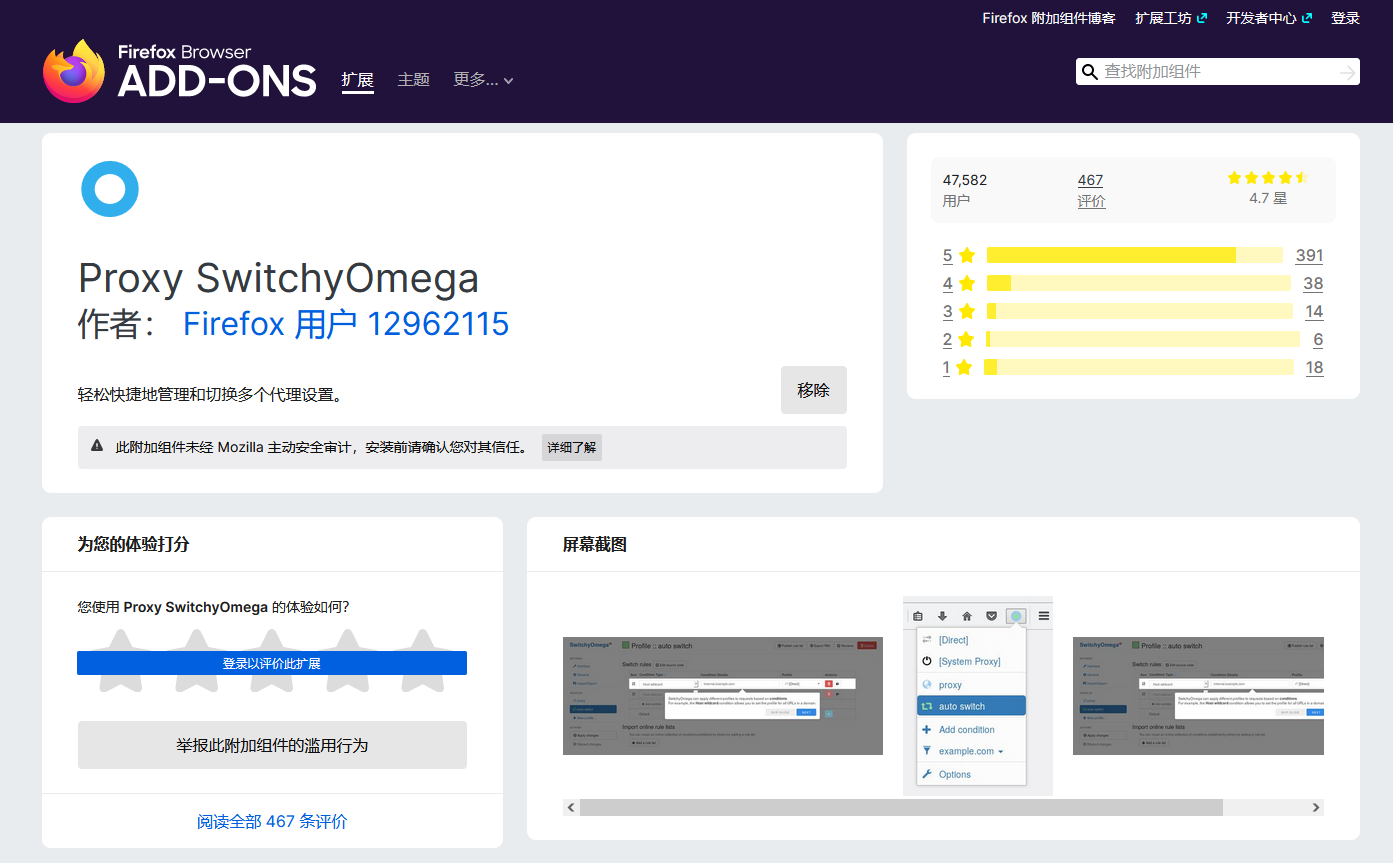This screenshot has width=1393, height=863.
Task: Click the 登录 link
Action: pos(1345,18)
